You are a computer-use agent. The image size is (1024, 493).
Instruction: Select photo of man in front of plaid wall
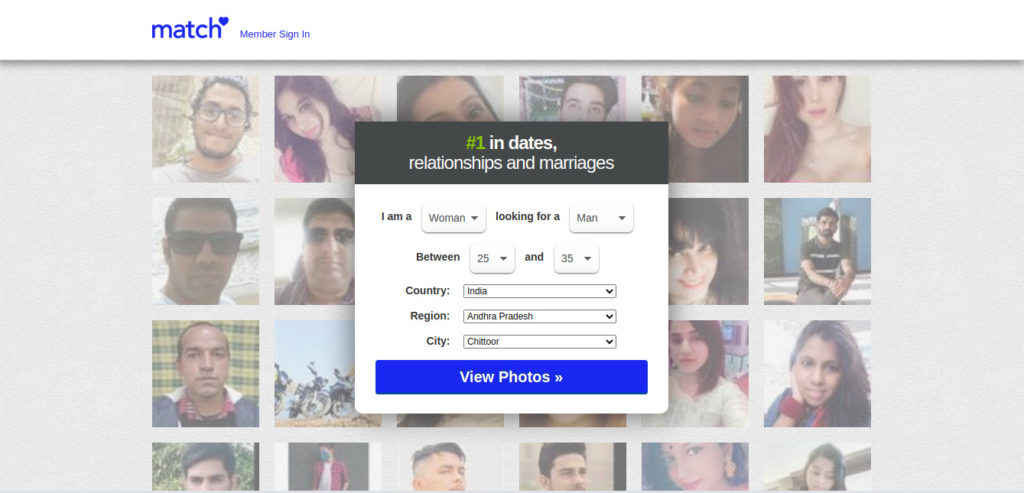tap(206, 374)
